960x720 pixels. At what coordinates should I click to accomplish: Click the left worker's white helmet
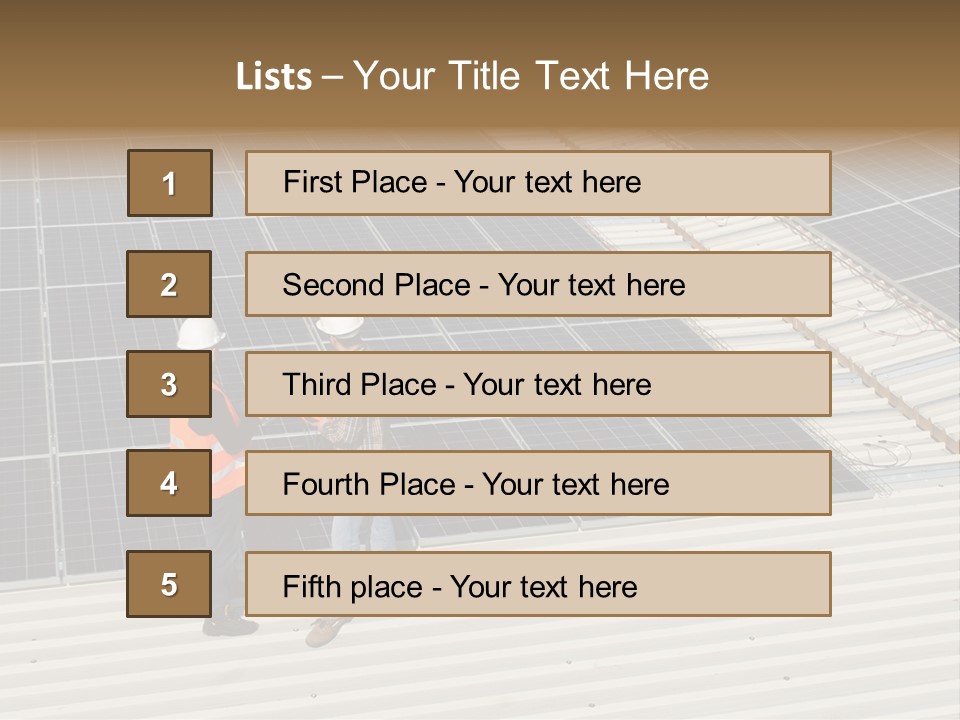[197, 332]
